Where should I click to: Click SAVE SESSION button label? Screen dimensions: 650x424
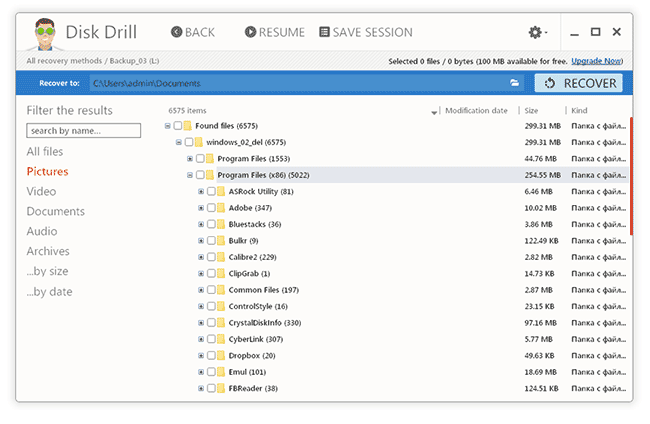pos(373,32)
